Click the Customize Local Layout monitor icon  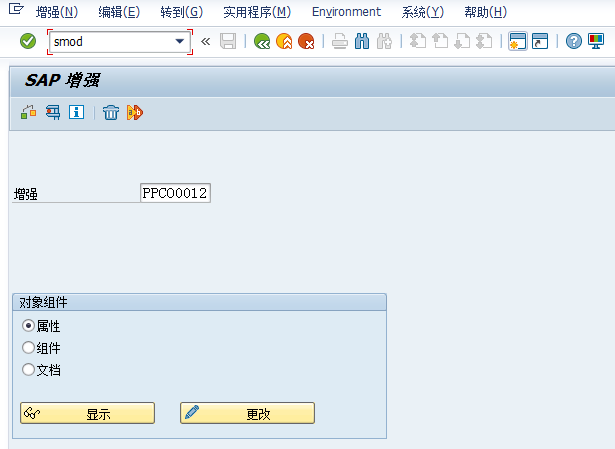click(596, 41)
